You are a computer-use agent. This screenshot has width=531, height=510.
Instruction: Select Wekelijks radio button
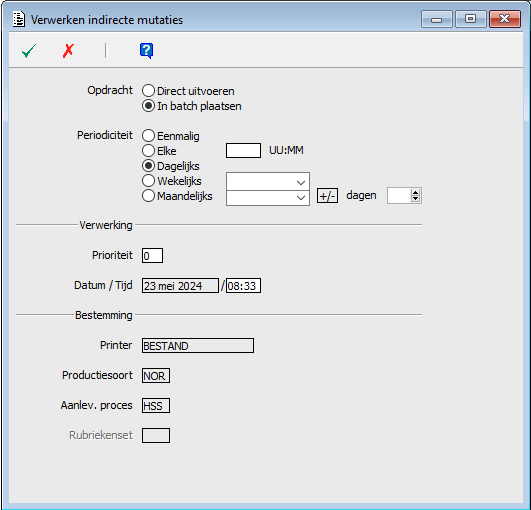[x=148, y=181]
